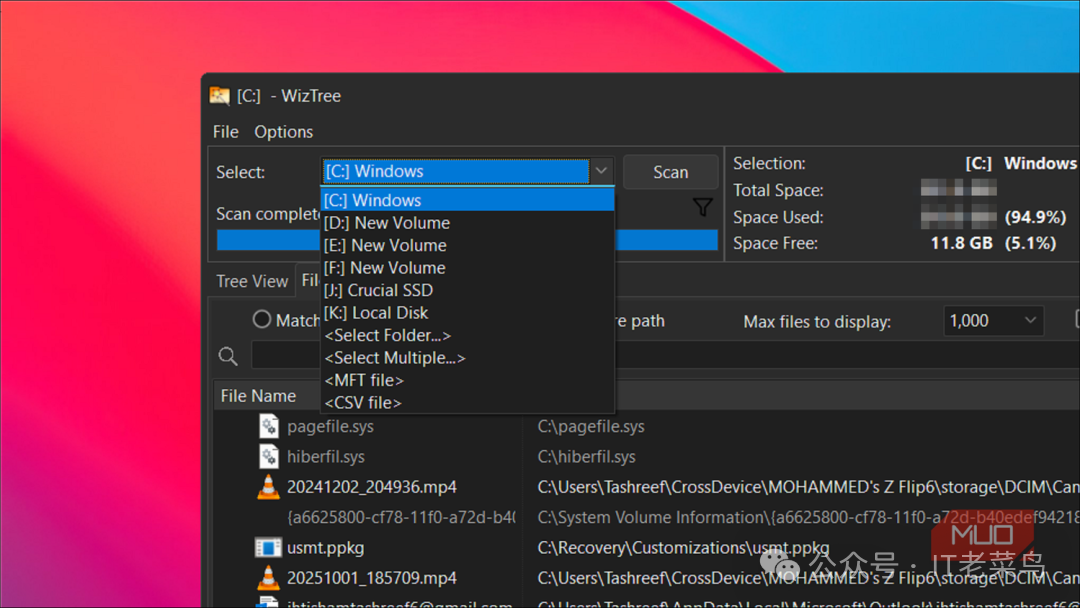Open the Options menu
1080x608 pixels.
coord(283,131)
